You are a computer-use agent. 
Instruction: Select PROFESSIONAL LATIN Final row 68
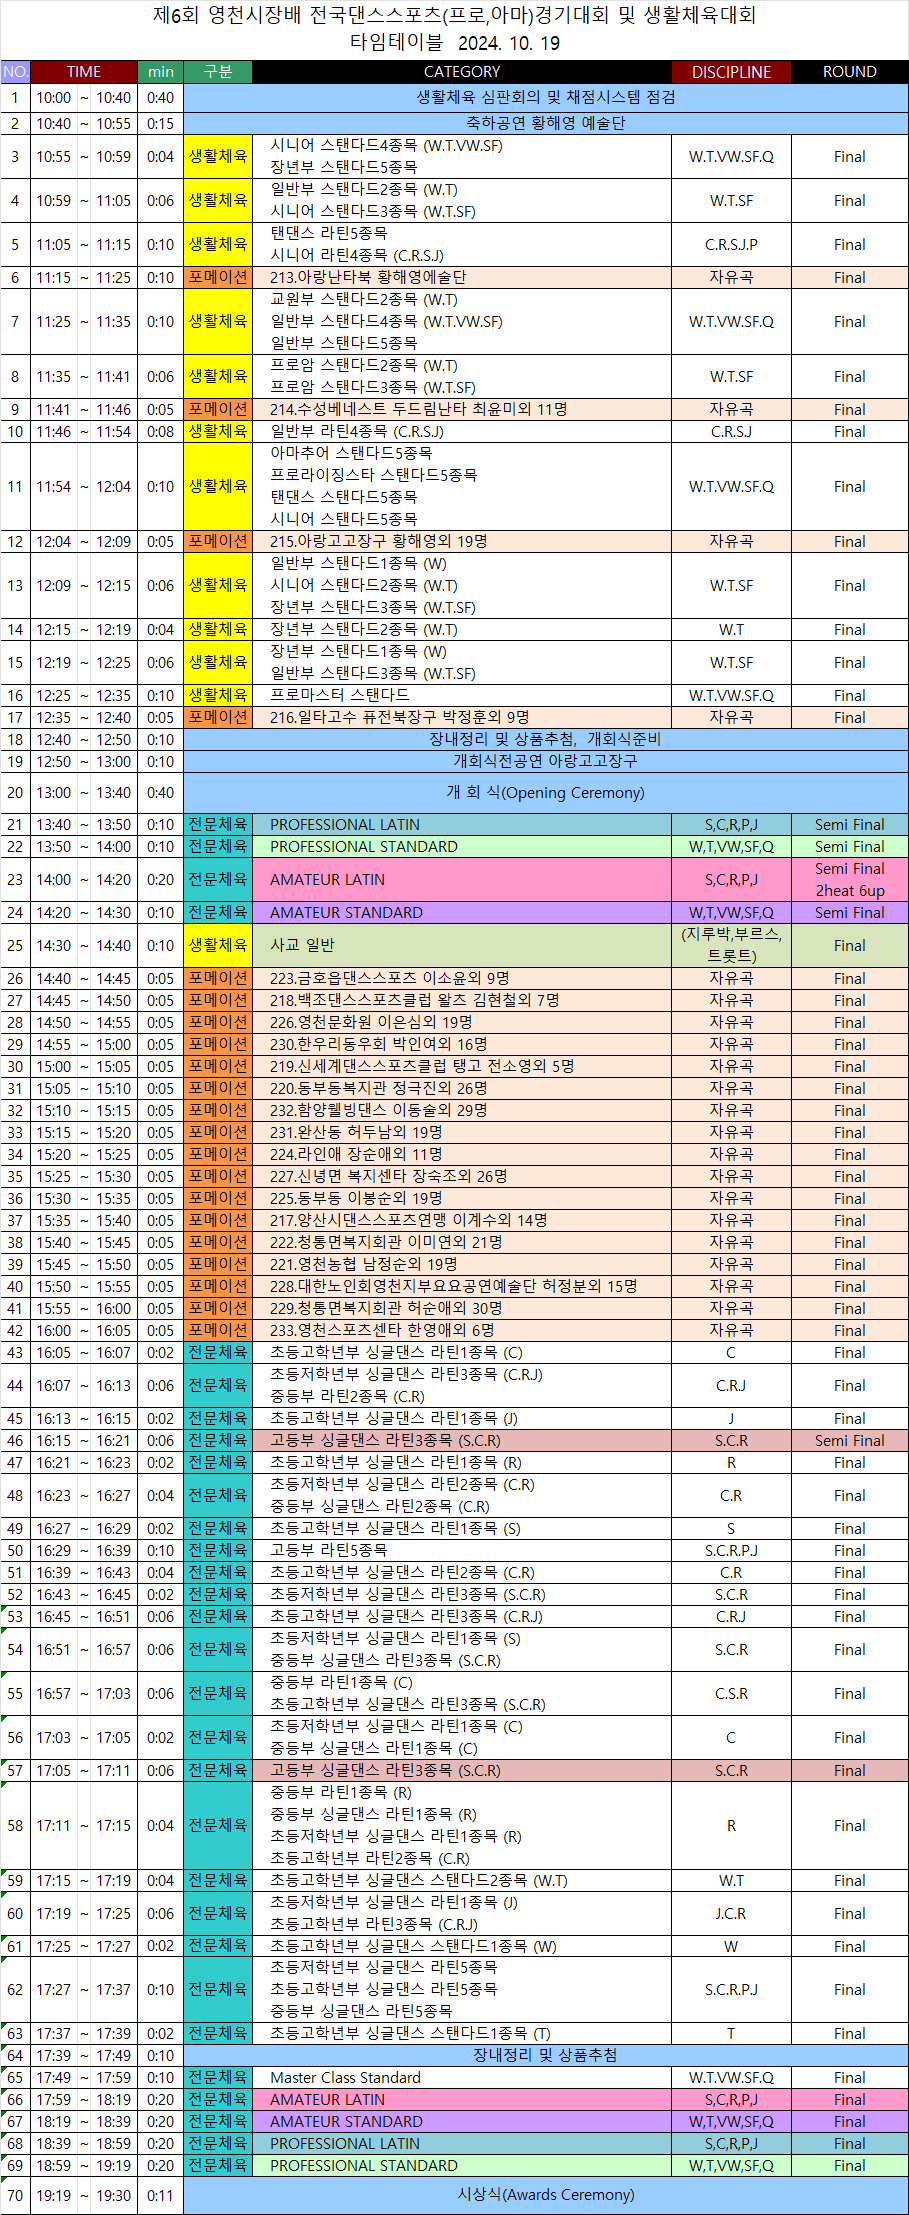pos(454,2144)
